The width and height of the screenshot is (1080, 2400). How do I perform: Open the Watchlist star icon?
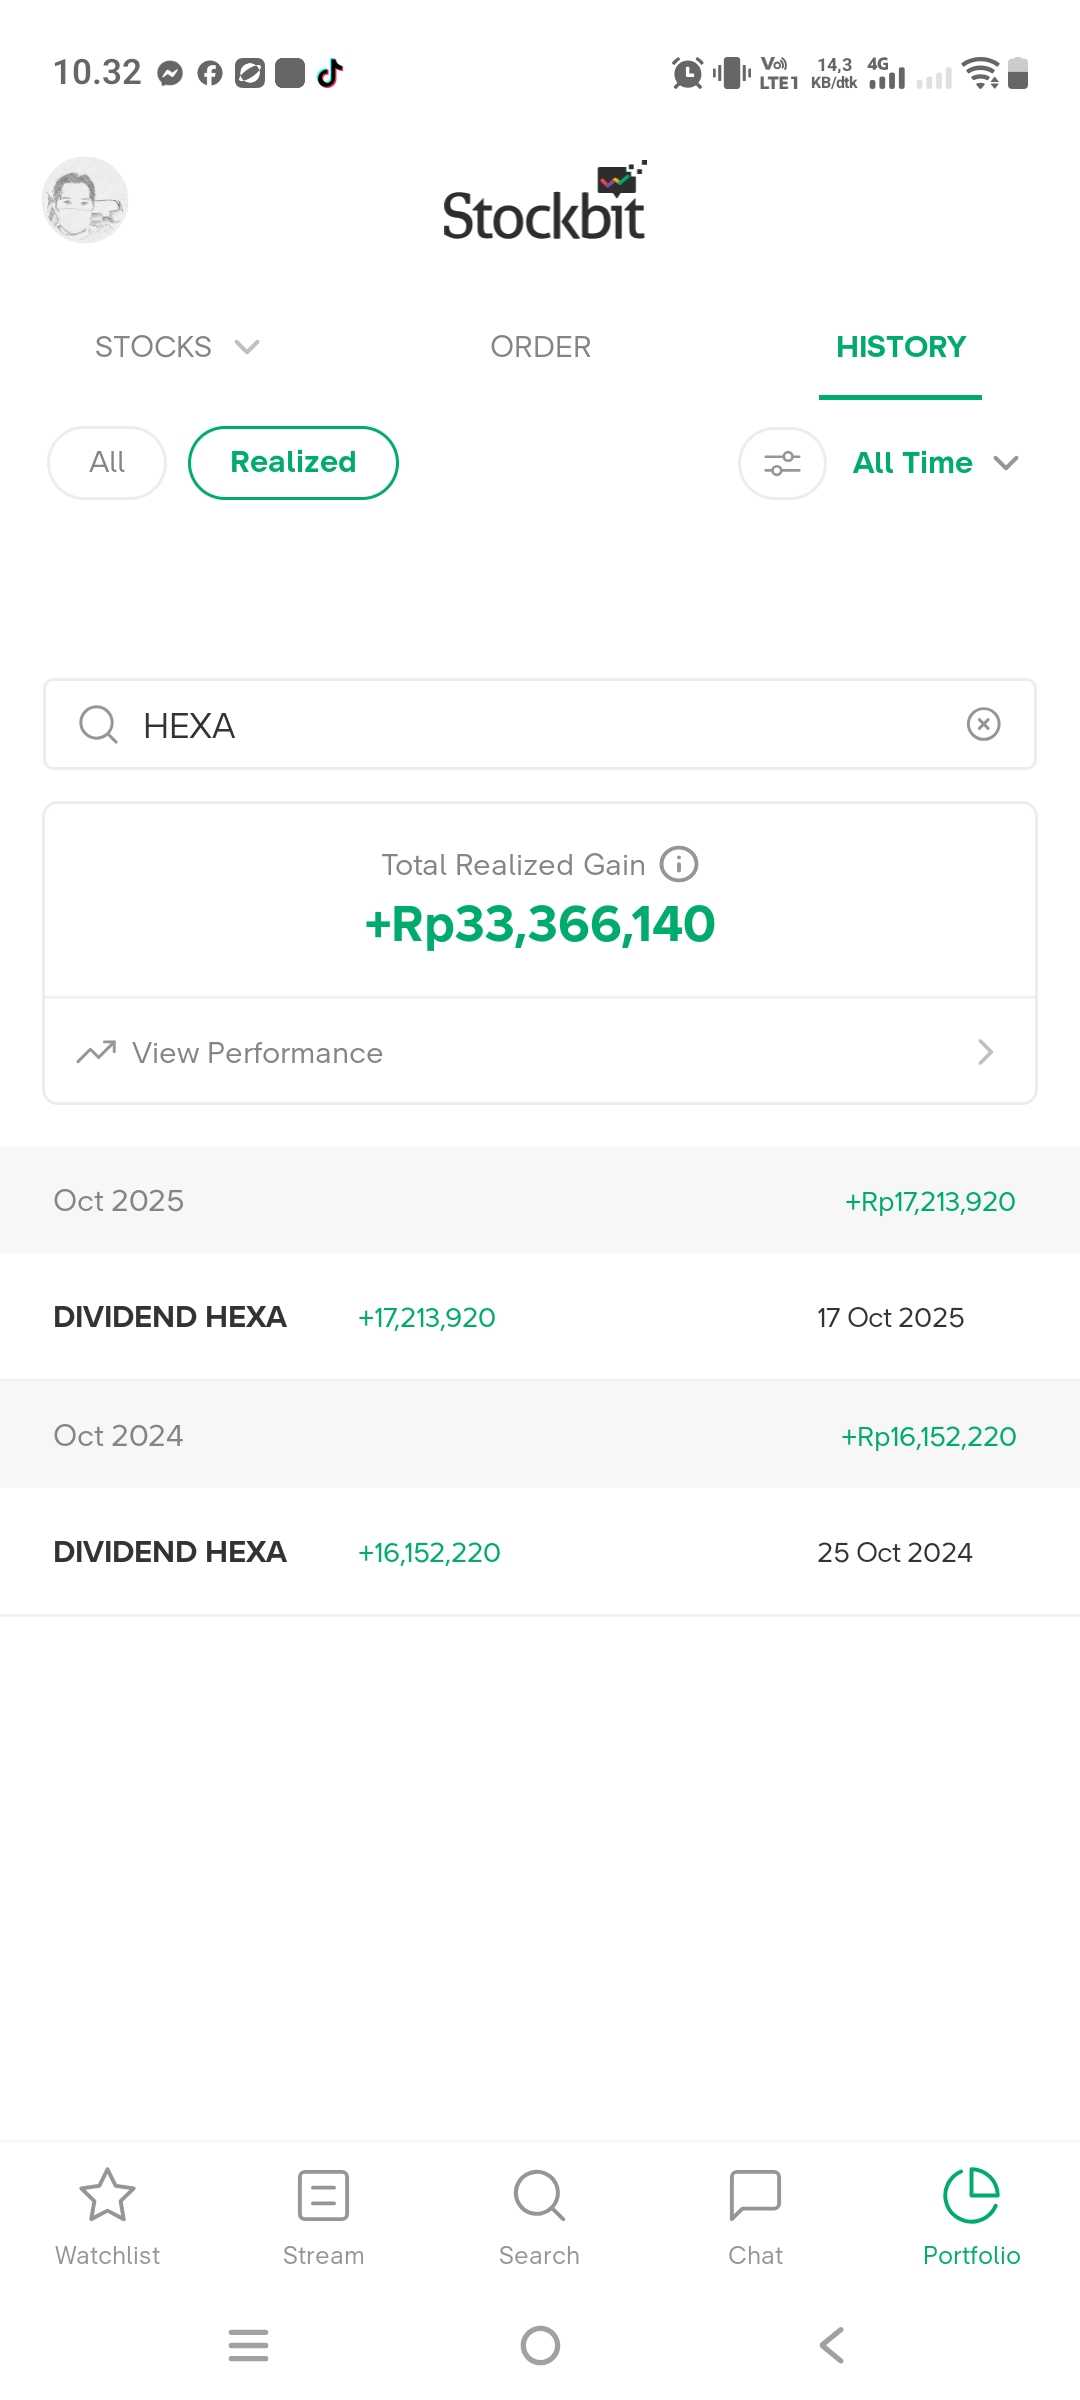tap(107, 2195)
